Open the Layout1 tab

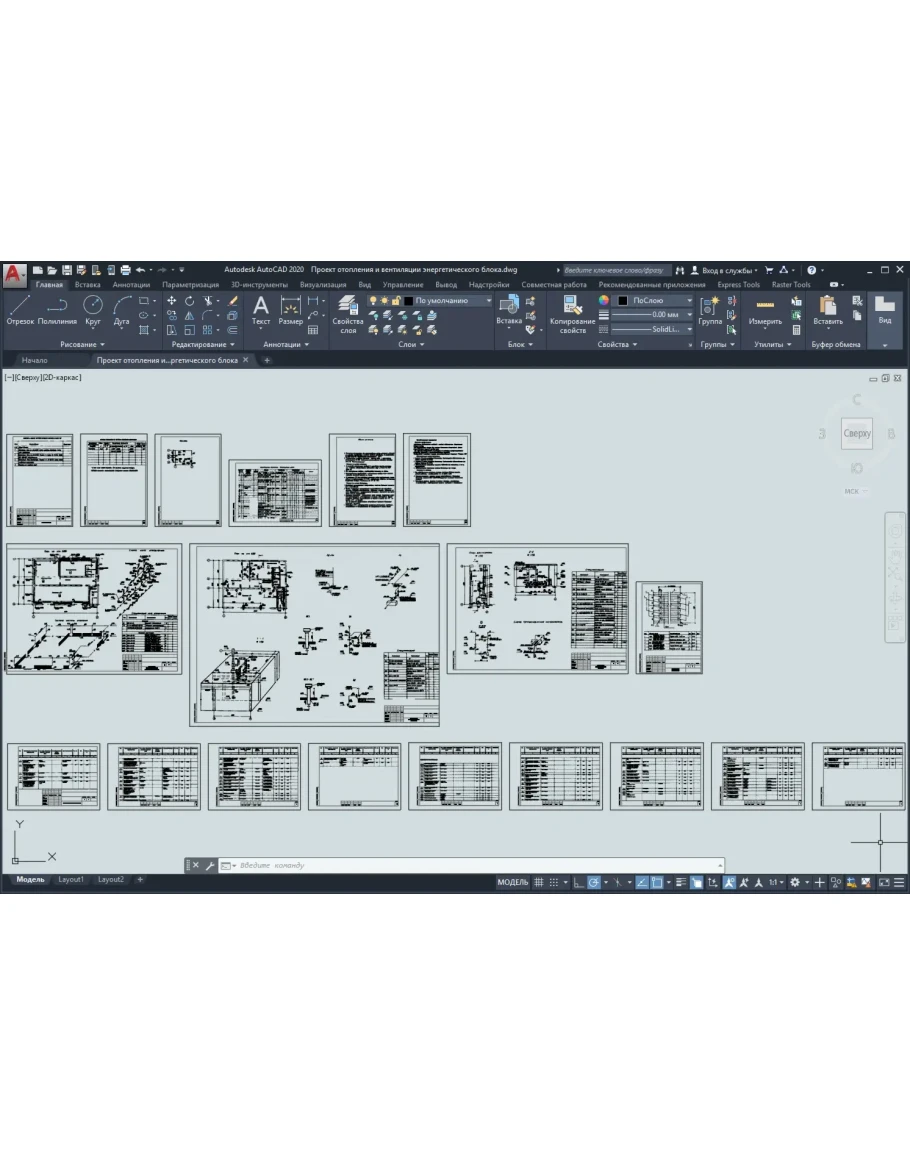pos(71,879)
